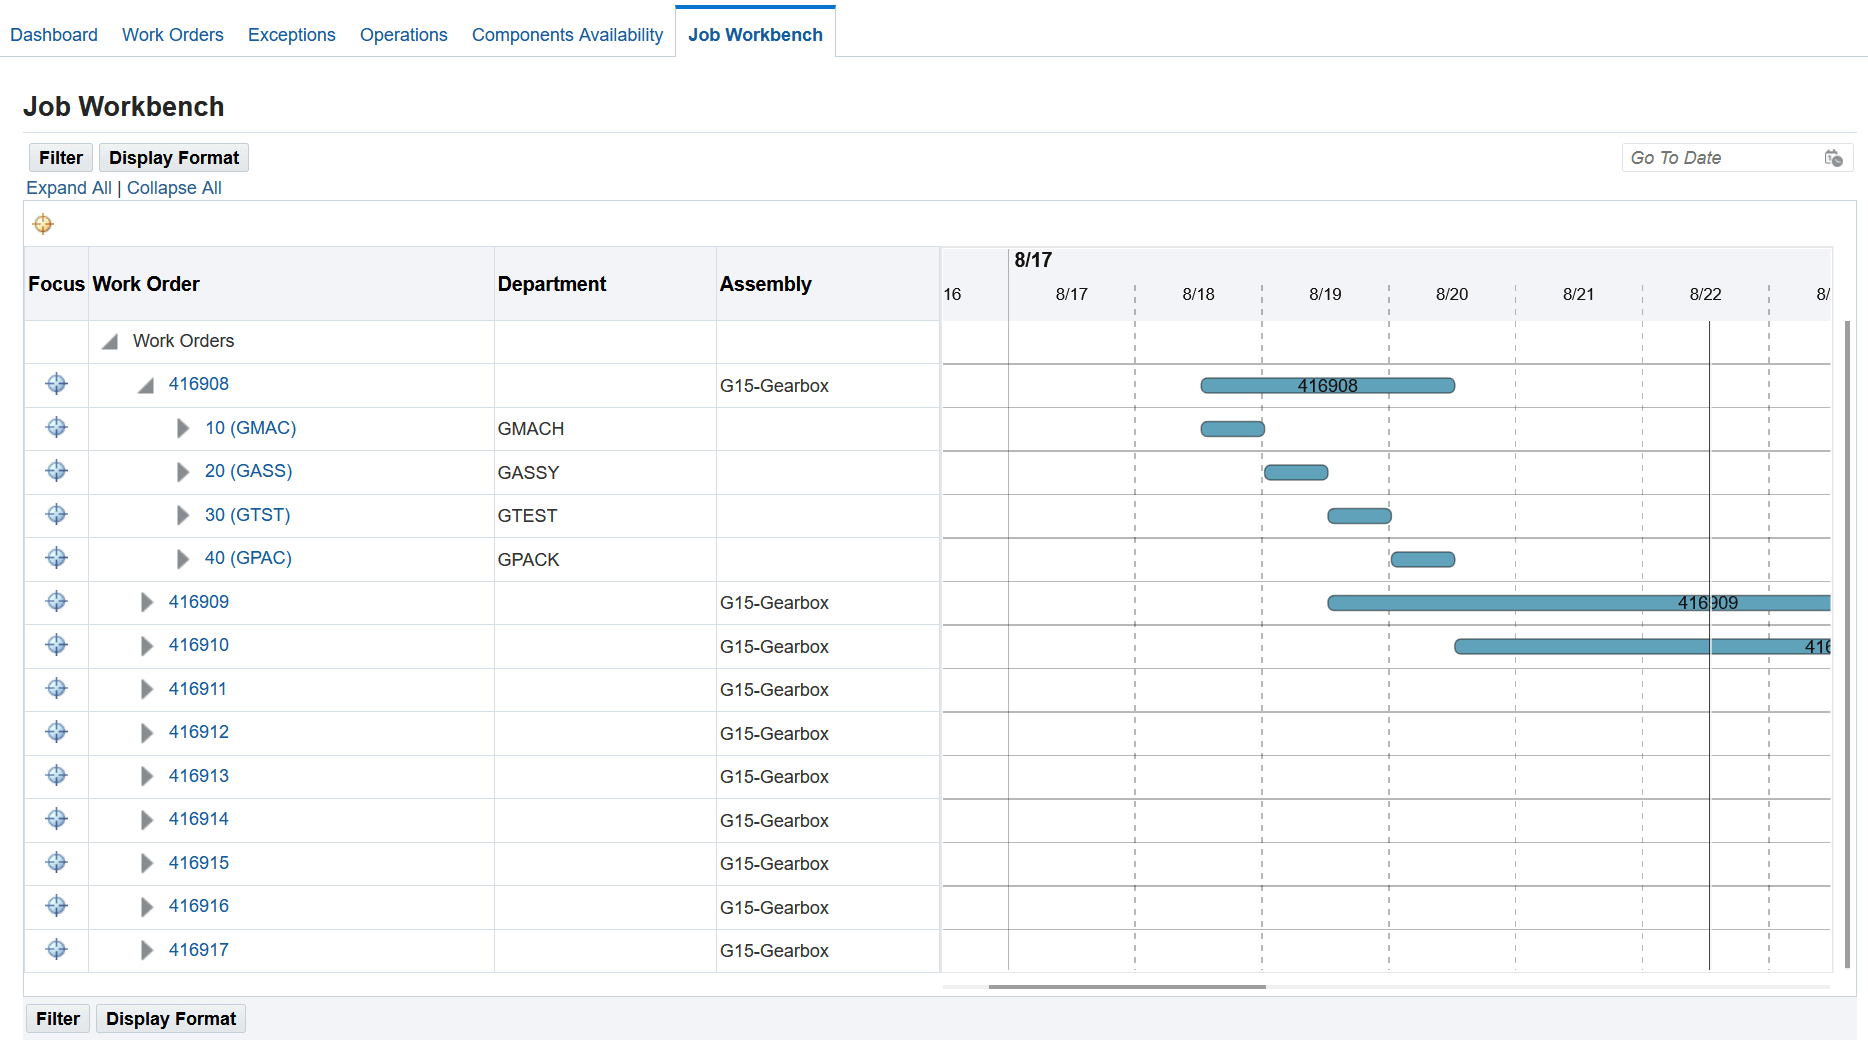1868x1049 pixels.
Task: Select the GTEST operation Gantt bar
Action: pos(1360,516)
